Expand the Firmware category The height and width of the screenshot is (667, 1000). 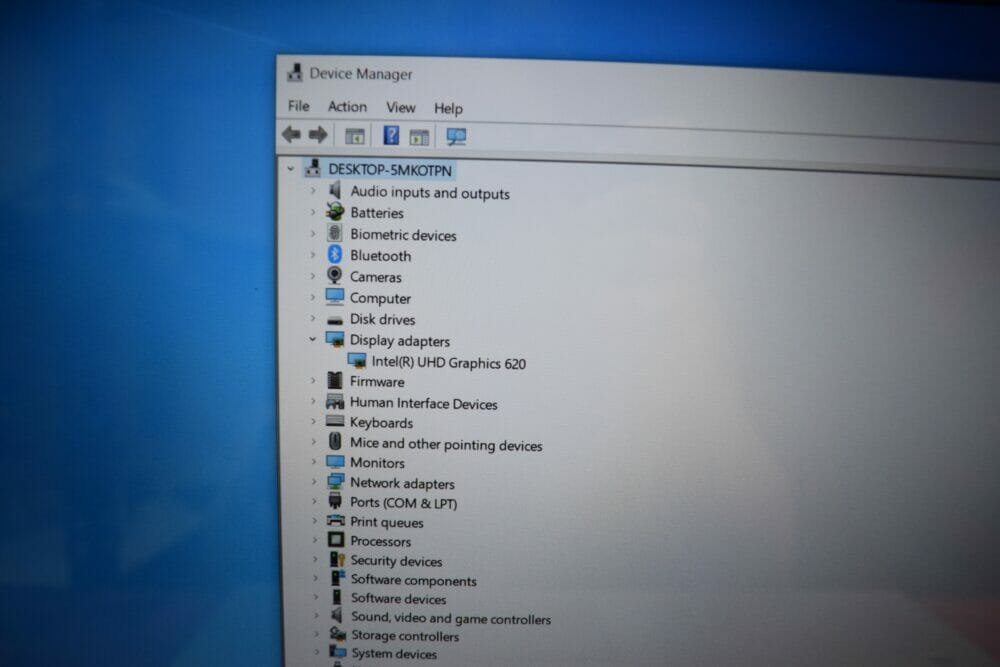(313, 380)
